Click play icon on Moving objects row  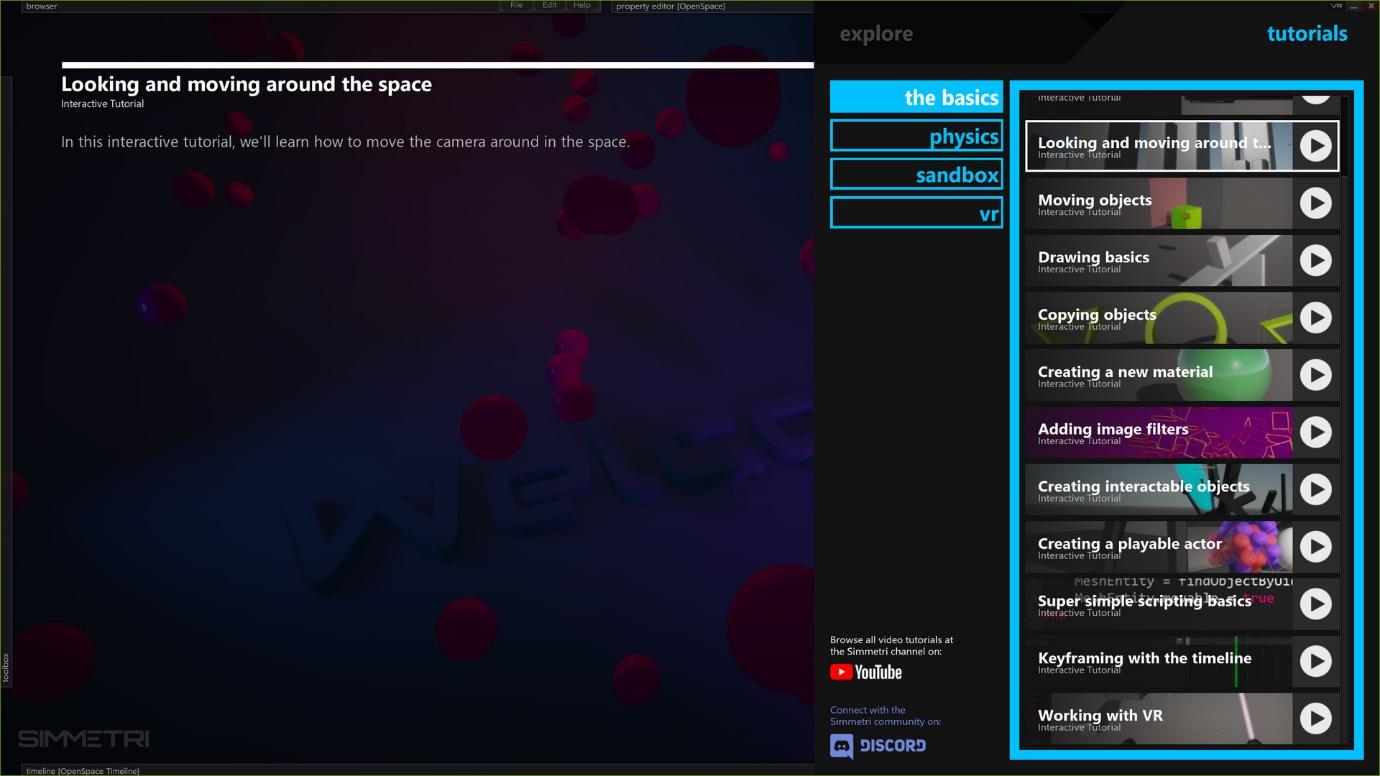coord(1315,203)
